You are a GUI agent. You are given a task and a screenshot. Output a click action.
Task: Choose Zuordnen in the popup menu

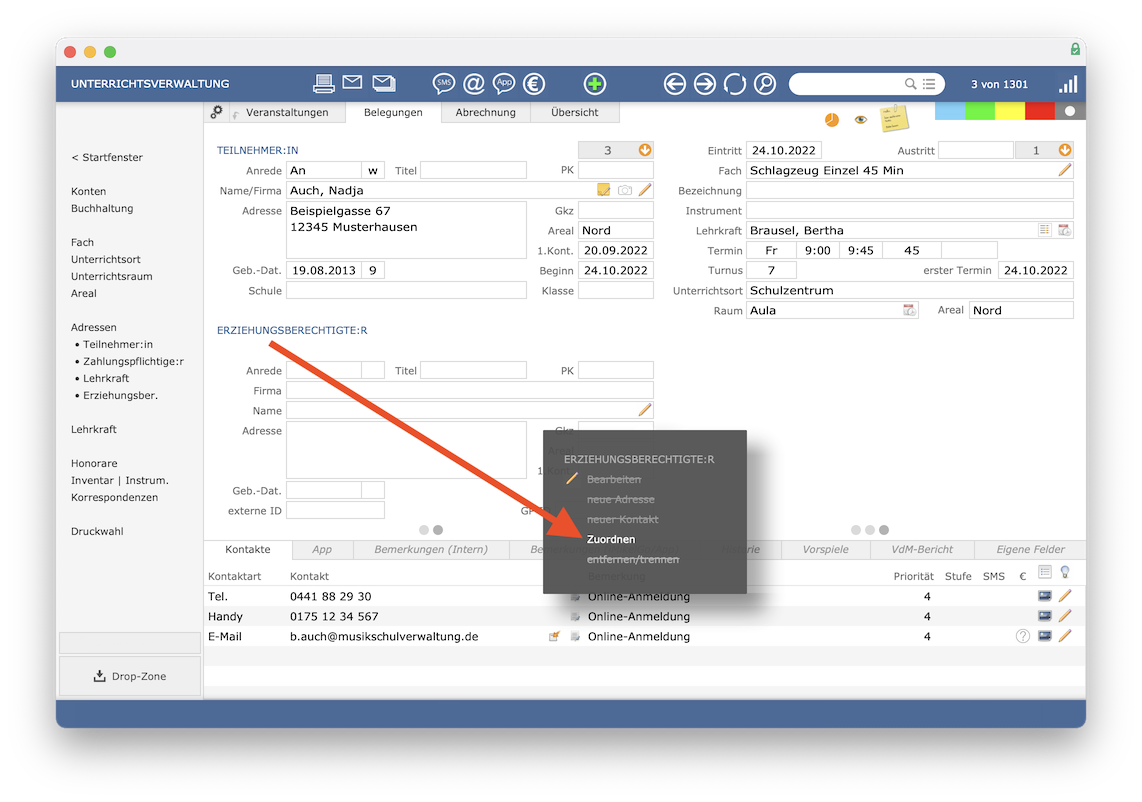point(611,539)
